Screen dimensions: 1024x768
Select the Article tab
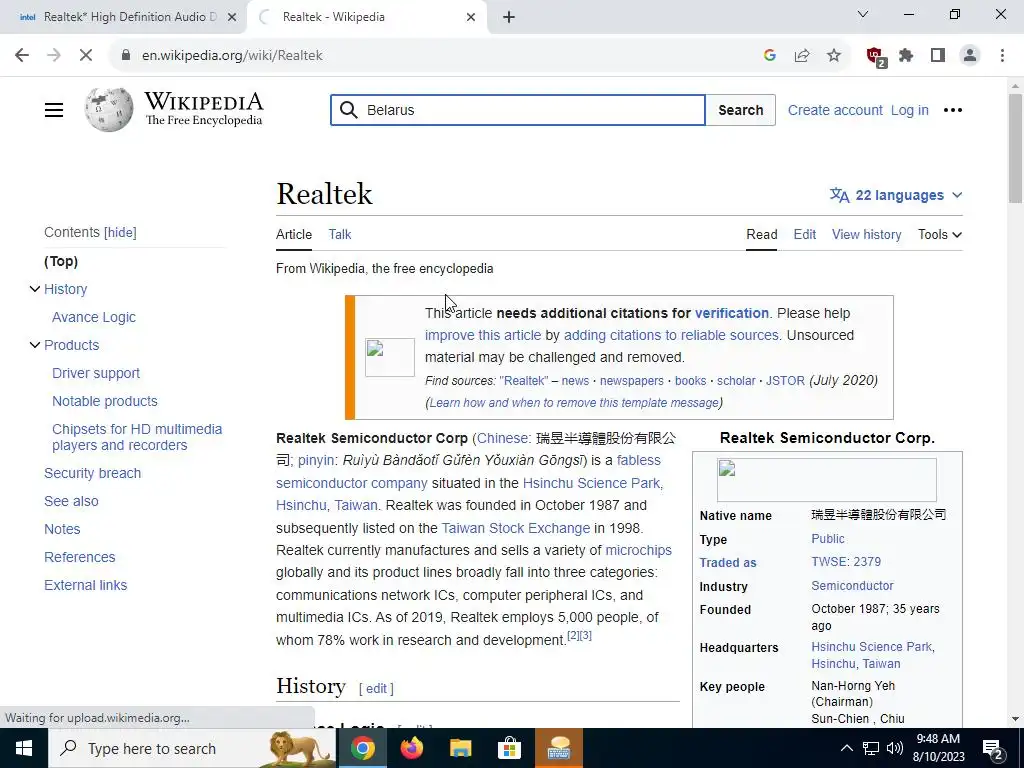[x=294, y=234]
